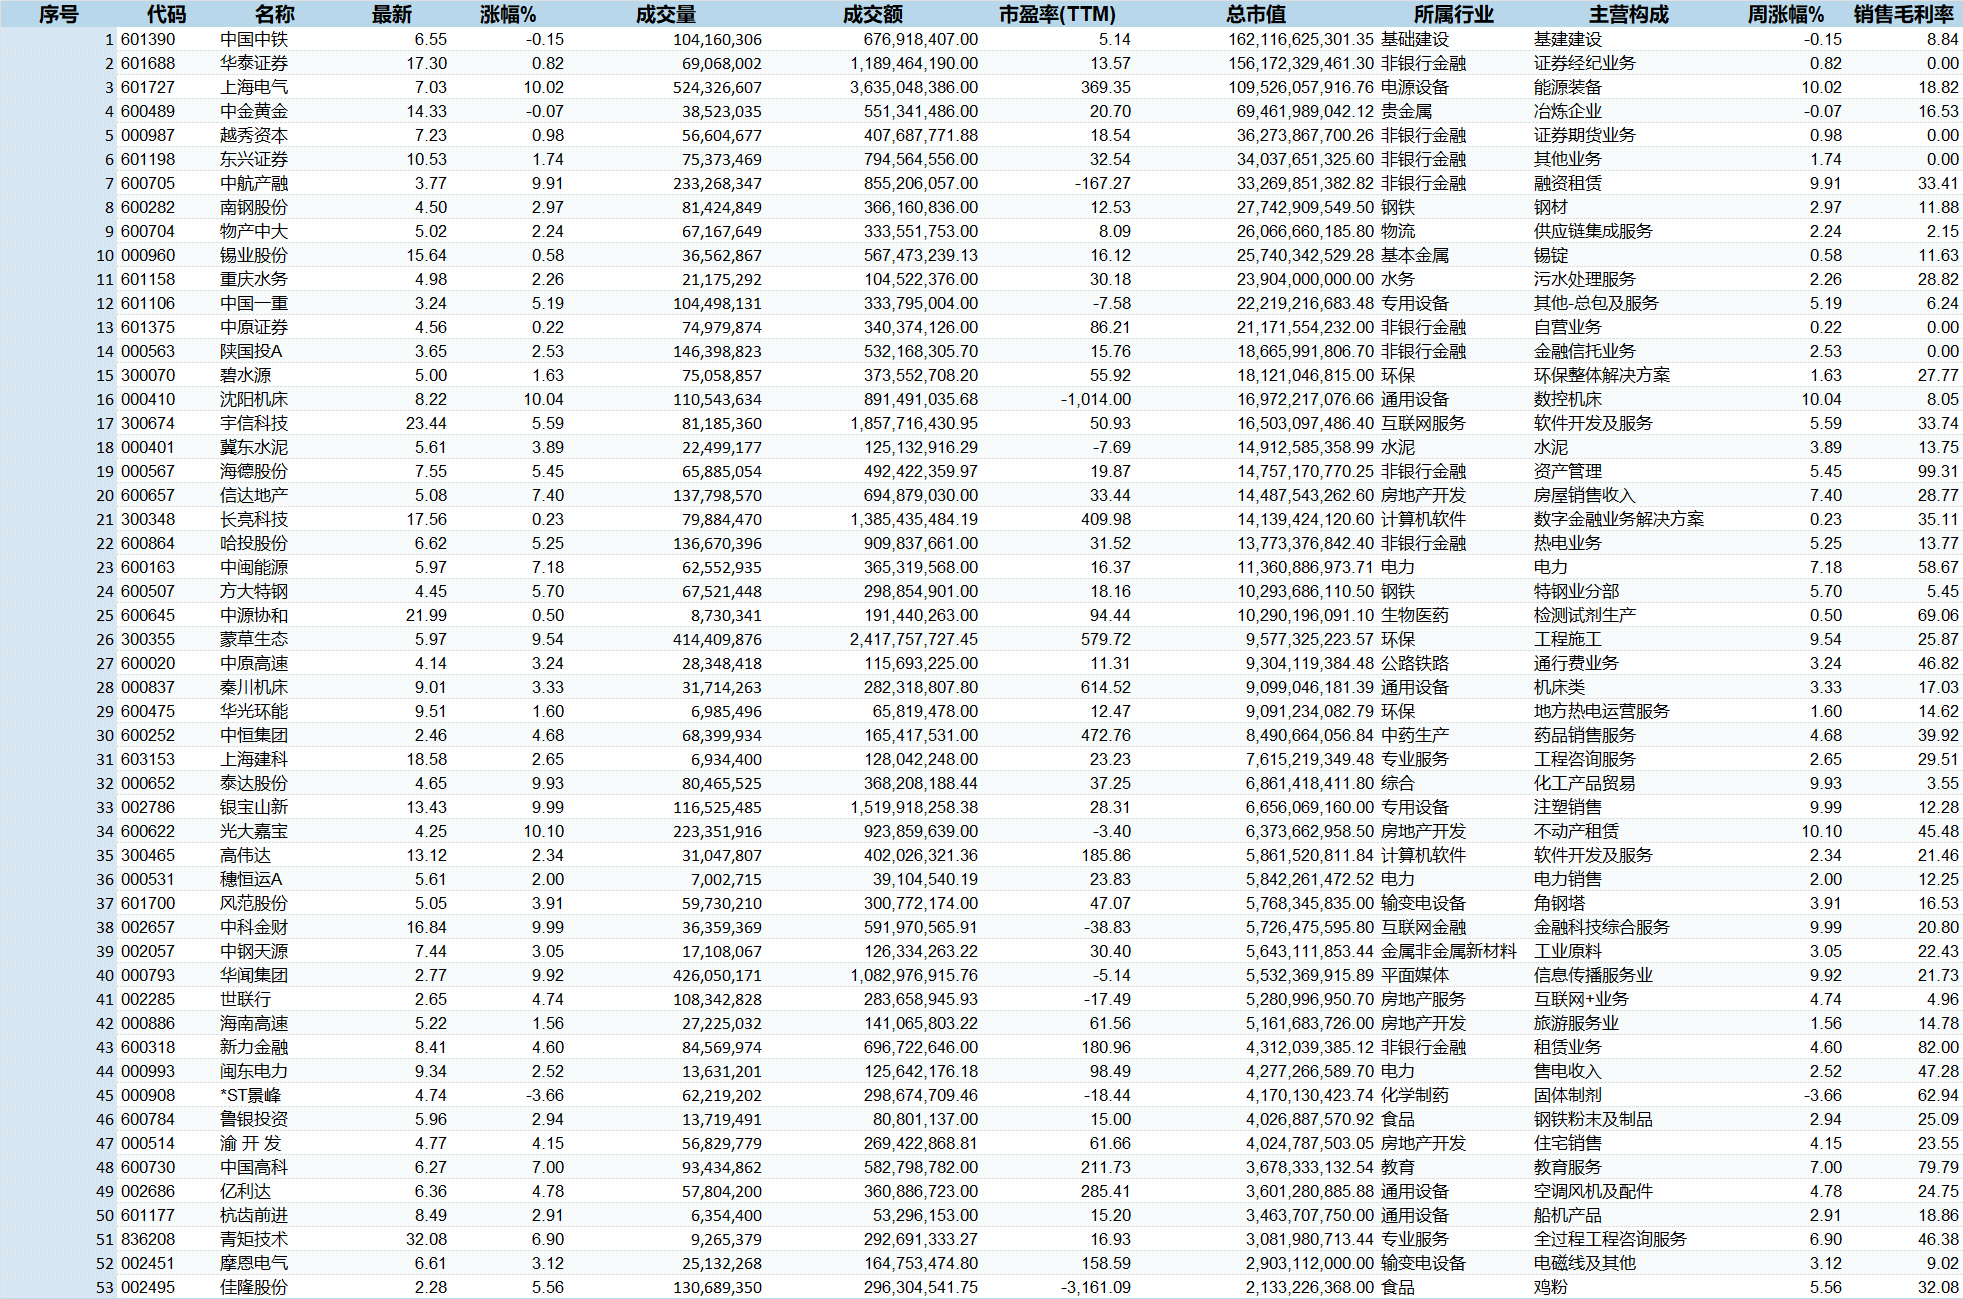Viewport: 1963px width, 1299px height.
Task: Select the 总市值 column header
Action: [x=1256, y=14]
